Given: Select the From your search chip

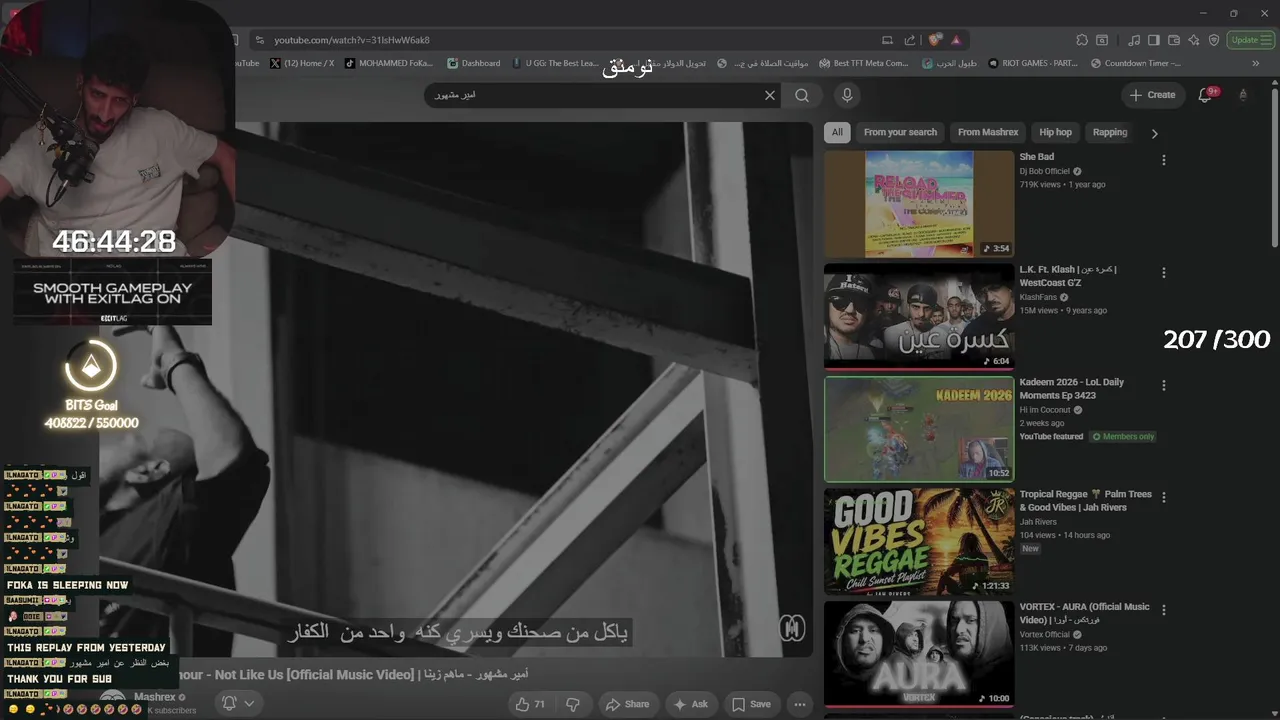Looking at the screenshot, I should point(900,132).
